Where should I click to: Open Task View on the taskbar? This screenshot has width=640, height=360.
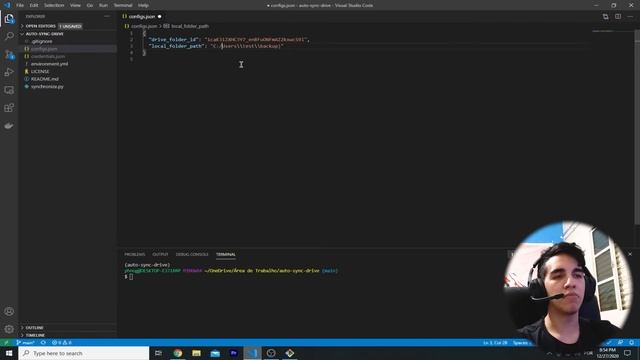point(158,353)
